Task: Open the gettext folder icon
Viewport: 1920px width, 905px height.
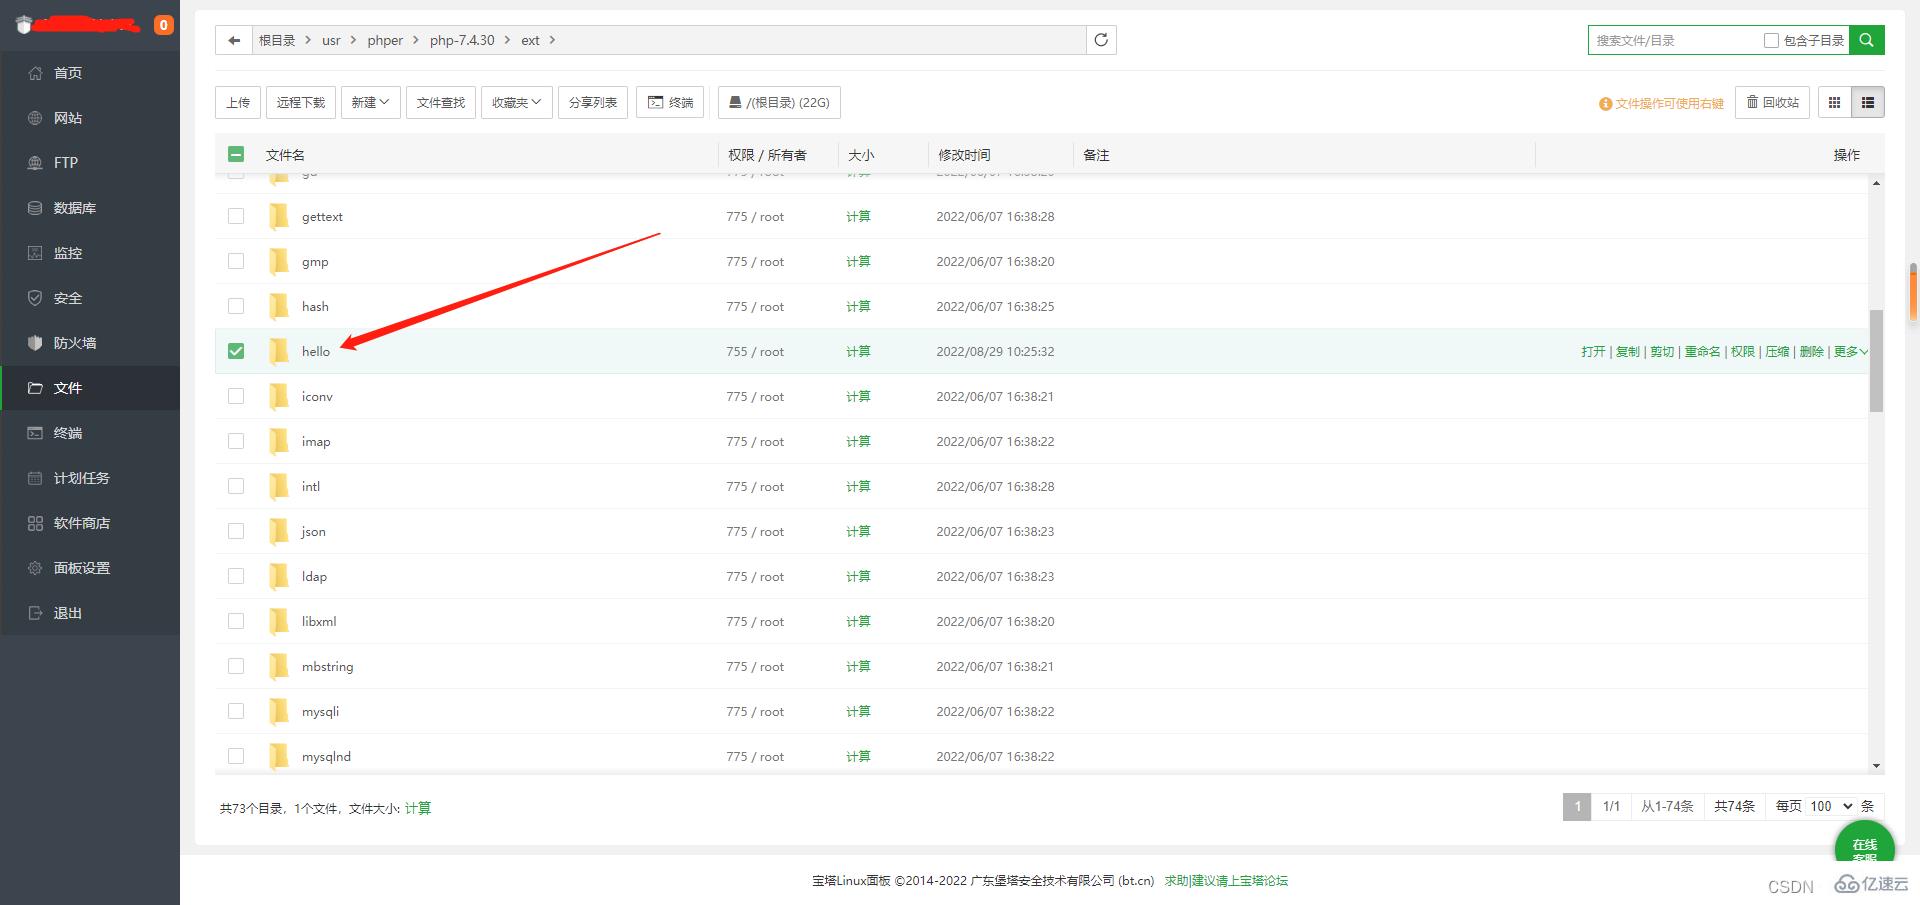Action: [279, 216]
